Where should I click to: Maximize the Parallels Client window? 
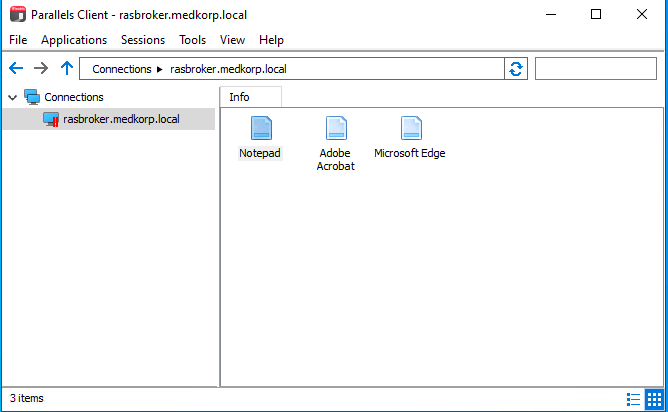(x=596, y=14)
